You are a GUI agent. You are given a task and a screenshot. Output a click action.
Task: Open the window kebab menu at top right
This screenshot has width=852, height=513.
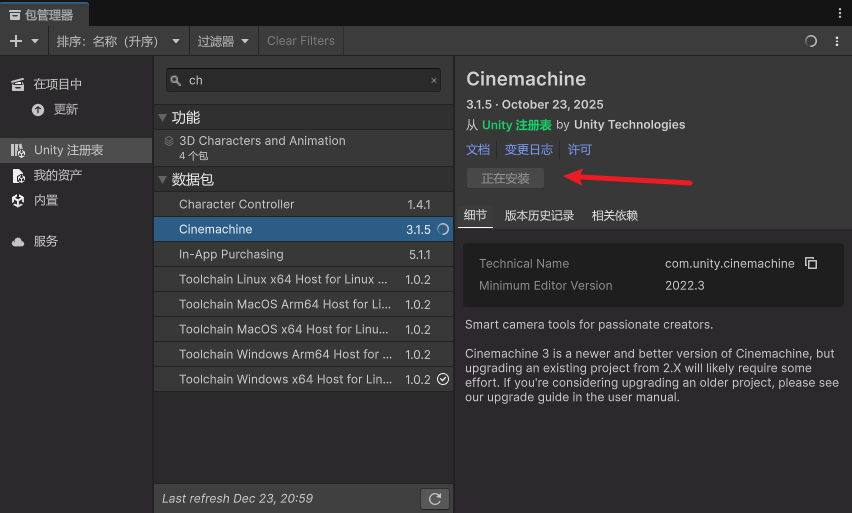pos(840,14)
